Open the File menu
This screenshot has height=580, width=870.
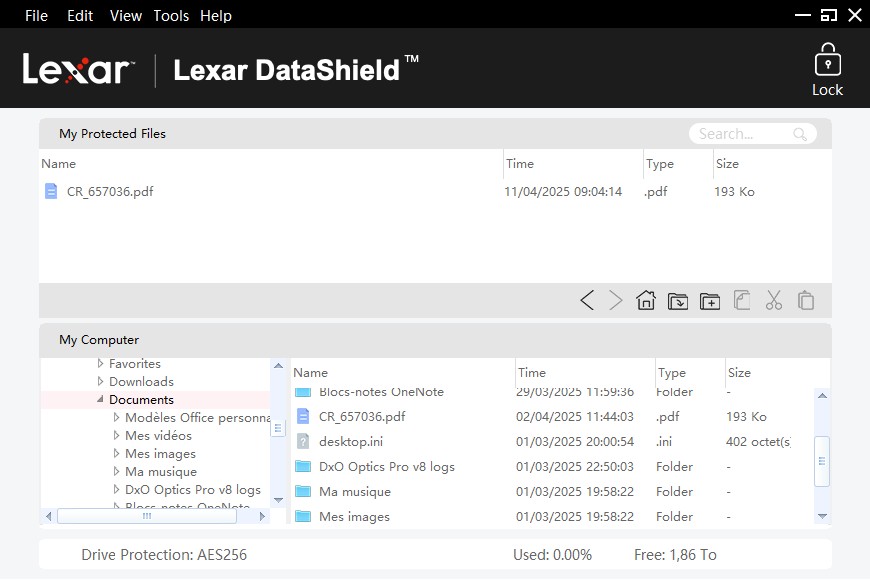37,16
